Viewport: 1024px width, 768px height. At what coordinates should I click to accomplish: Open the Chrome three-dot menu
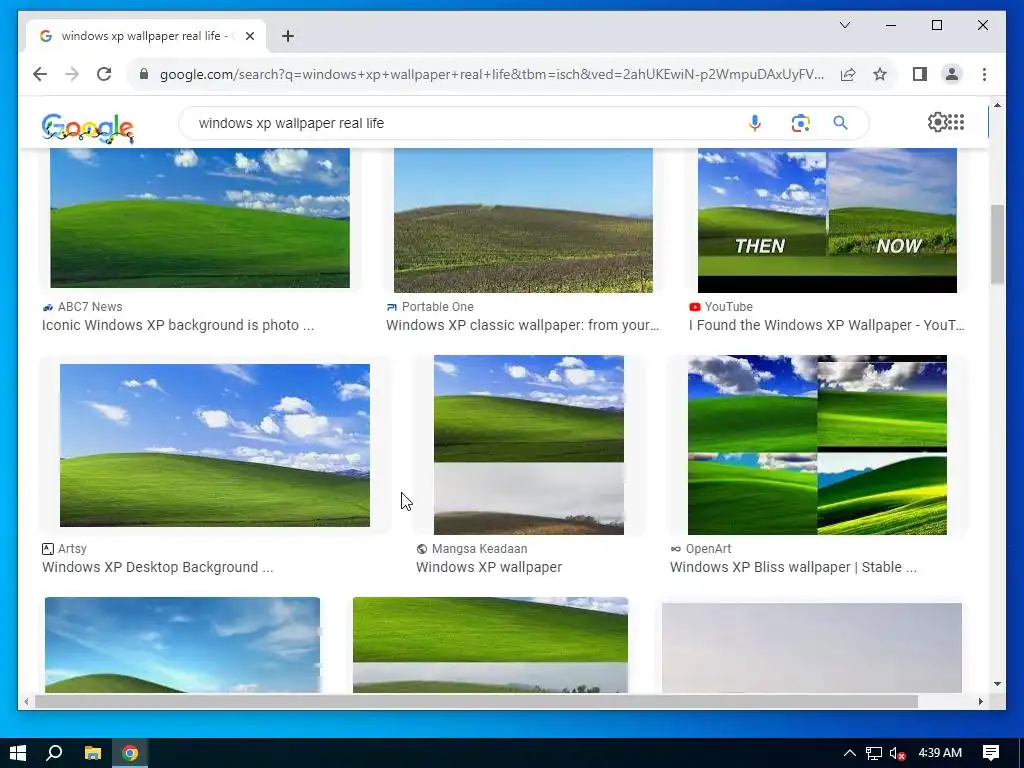click(x=984, y=74)
